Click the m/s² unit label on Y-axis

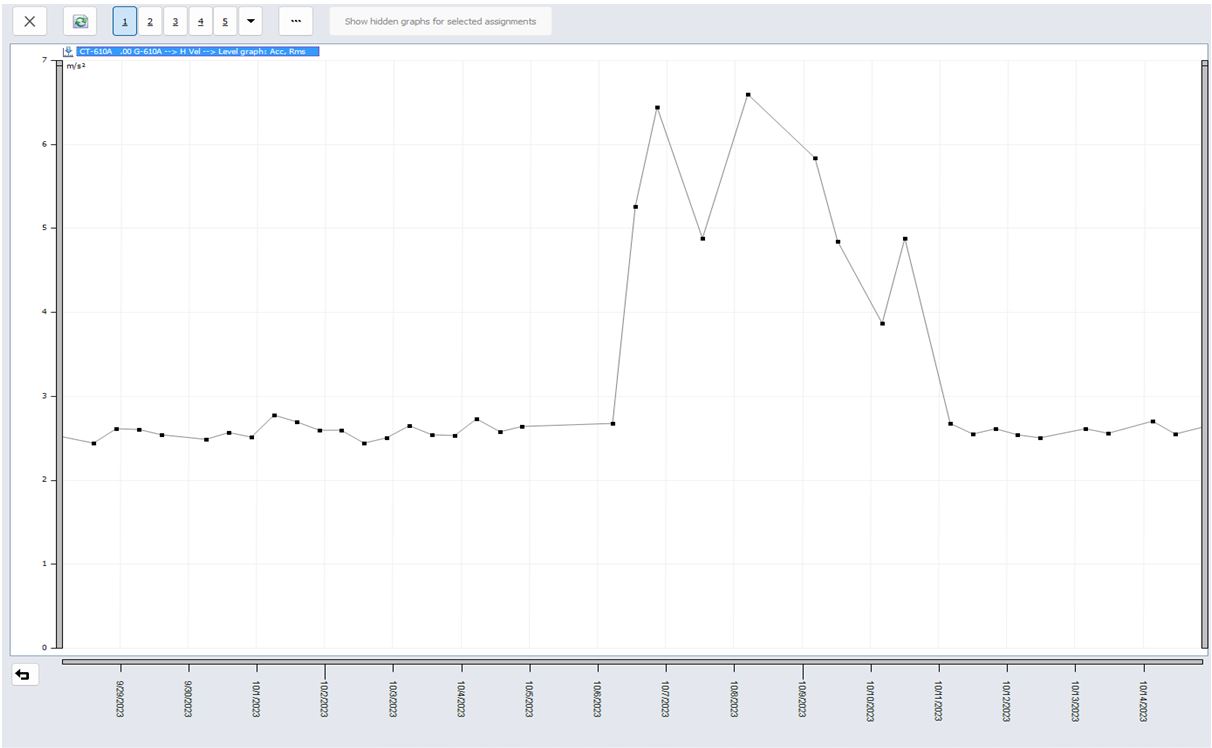tap(75, 66)
